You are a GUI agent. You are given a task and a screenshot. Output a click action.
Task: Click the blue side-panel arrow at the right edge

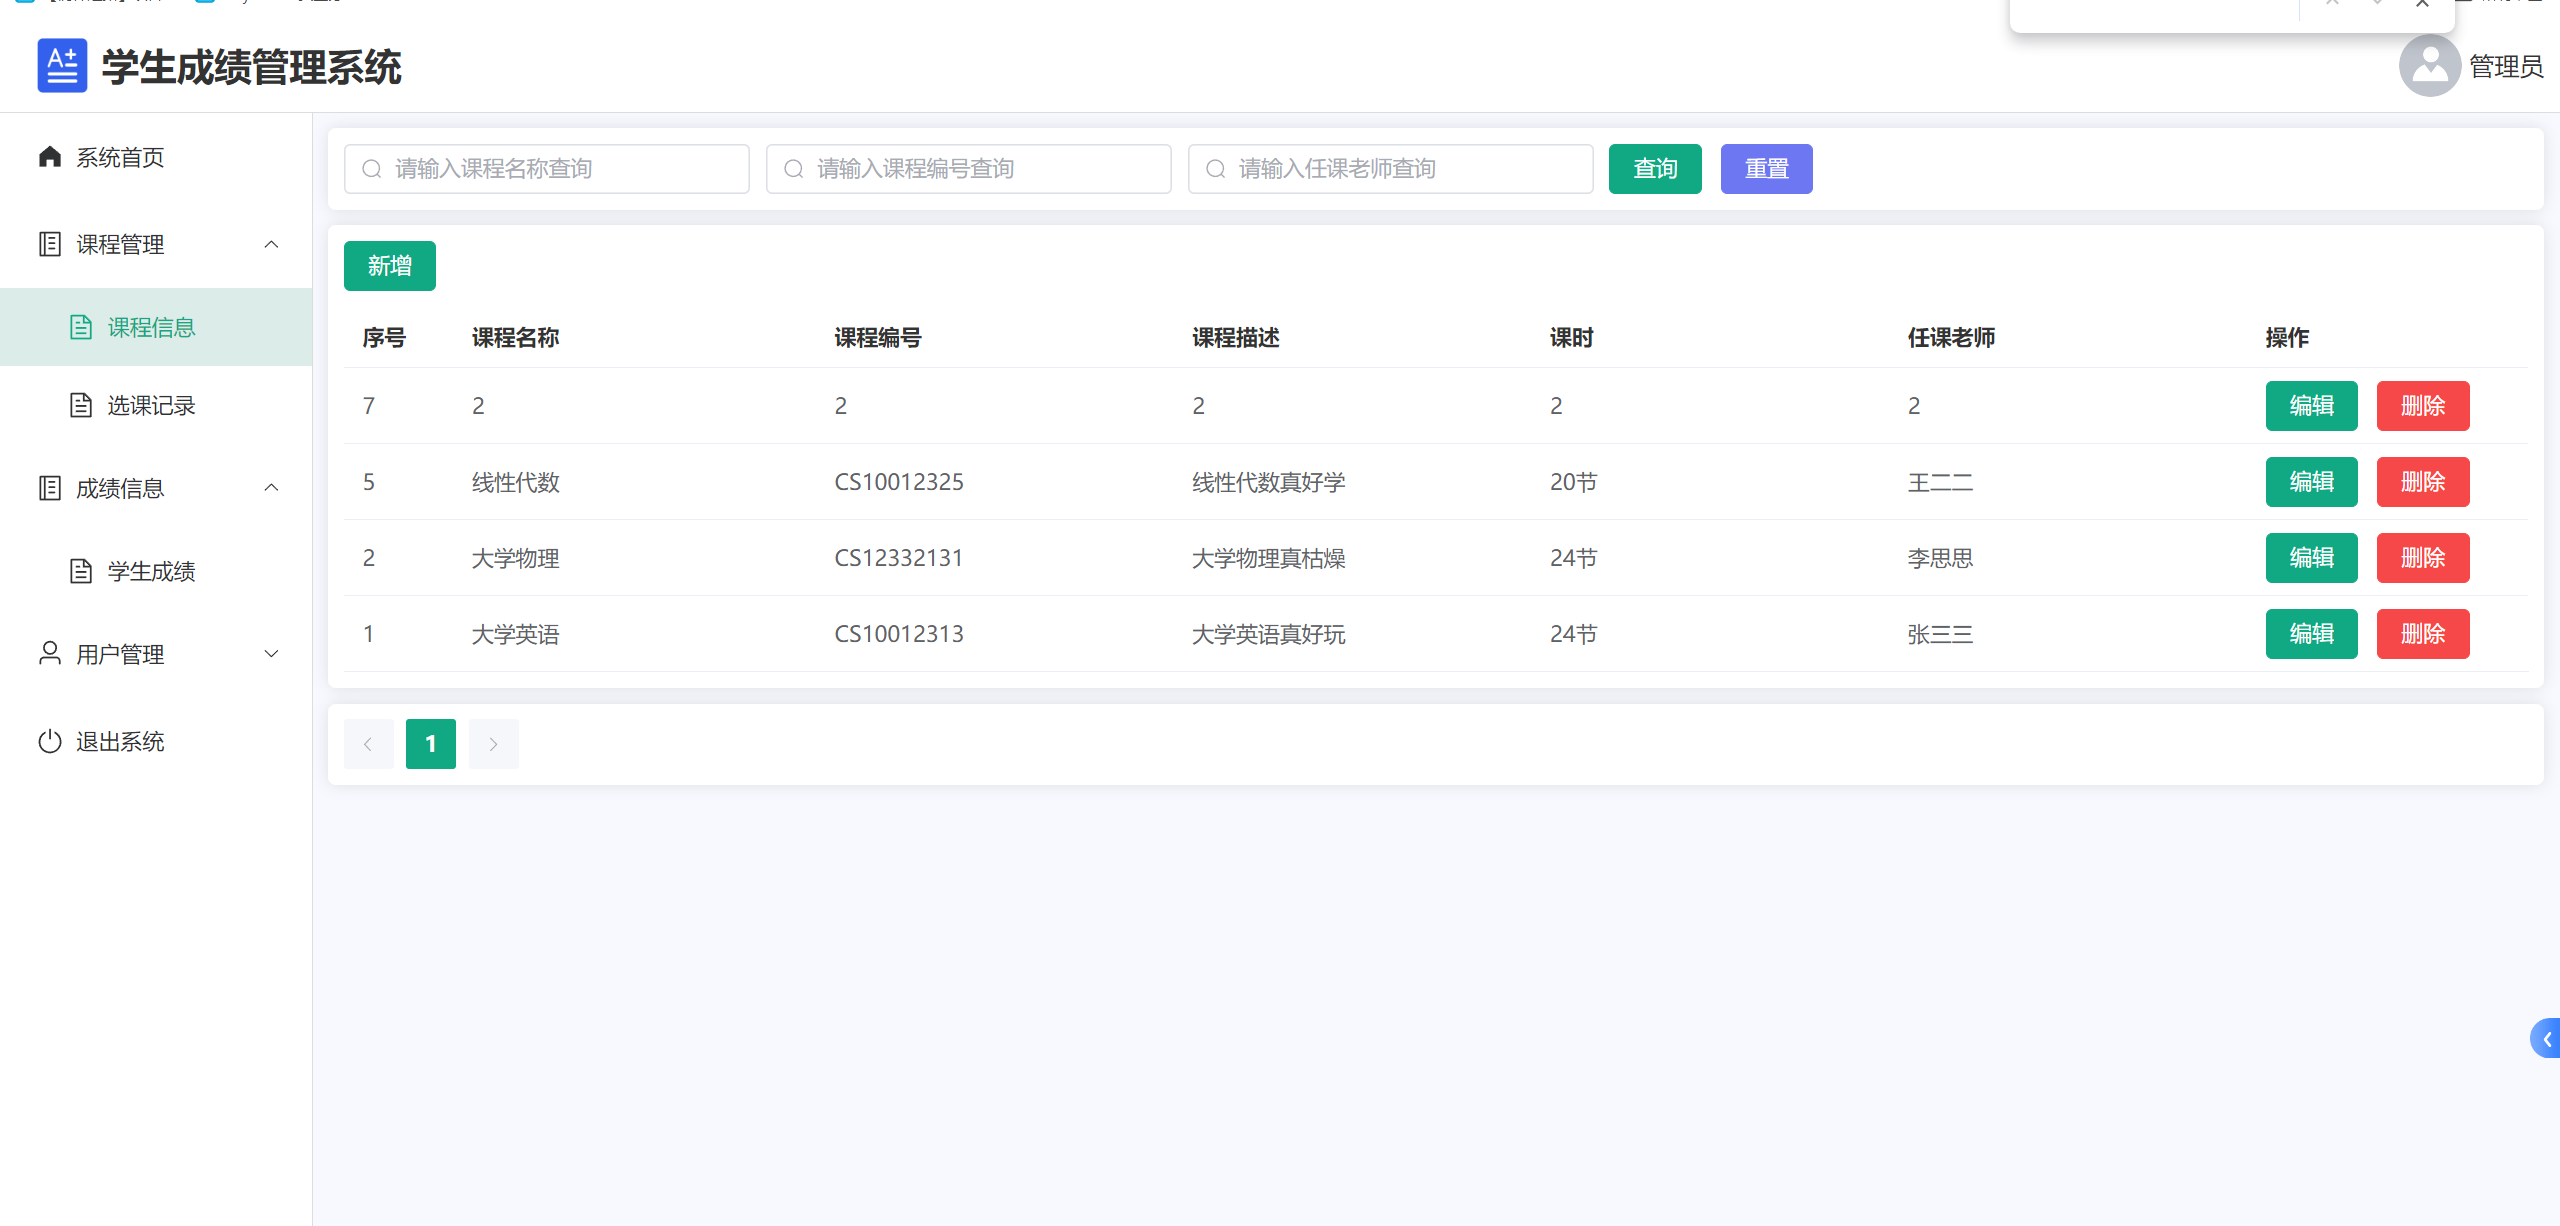(2546, 1039)
